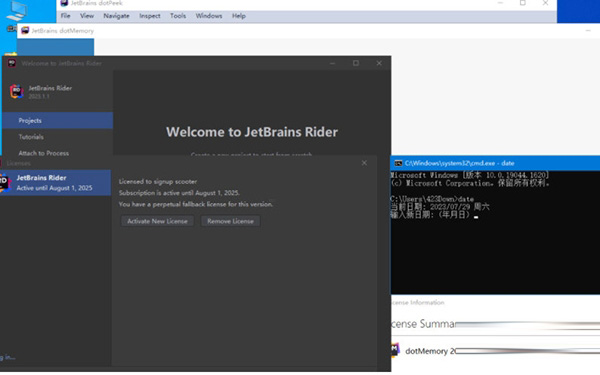600x375 pixels.
Task: Select JetBrains Rider license entry
Action: [55, 183]
